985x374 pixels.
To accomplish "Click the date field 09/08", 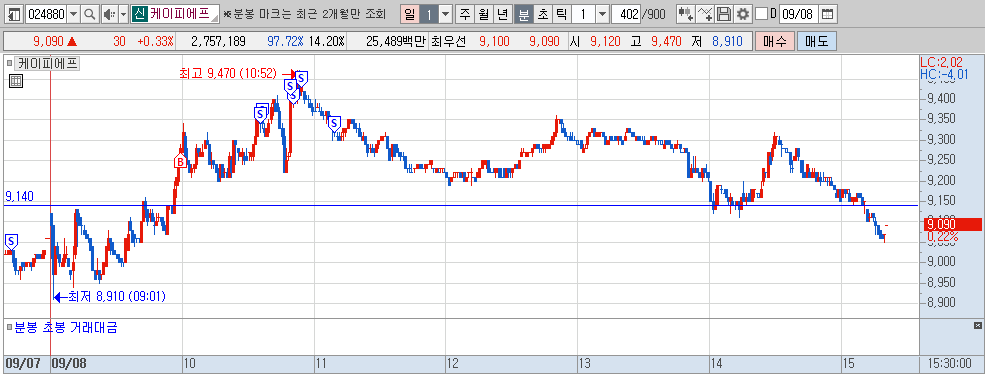I will click(798, 13).
